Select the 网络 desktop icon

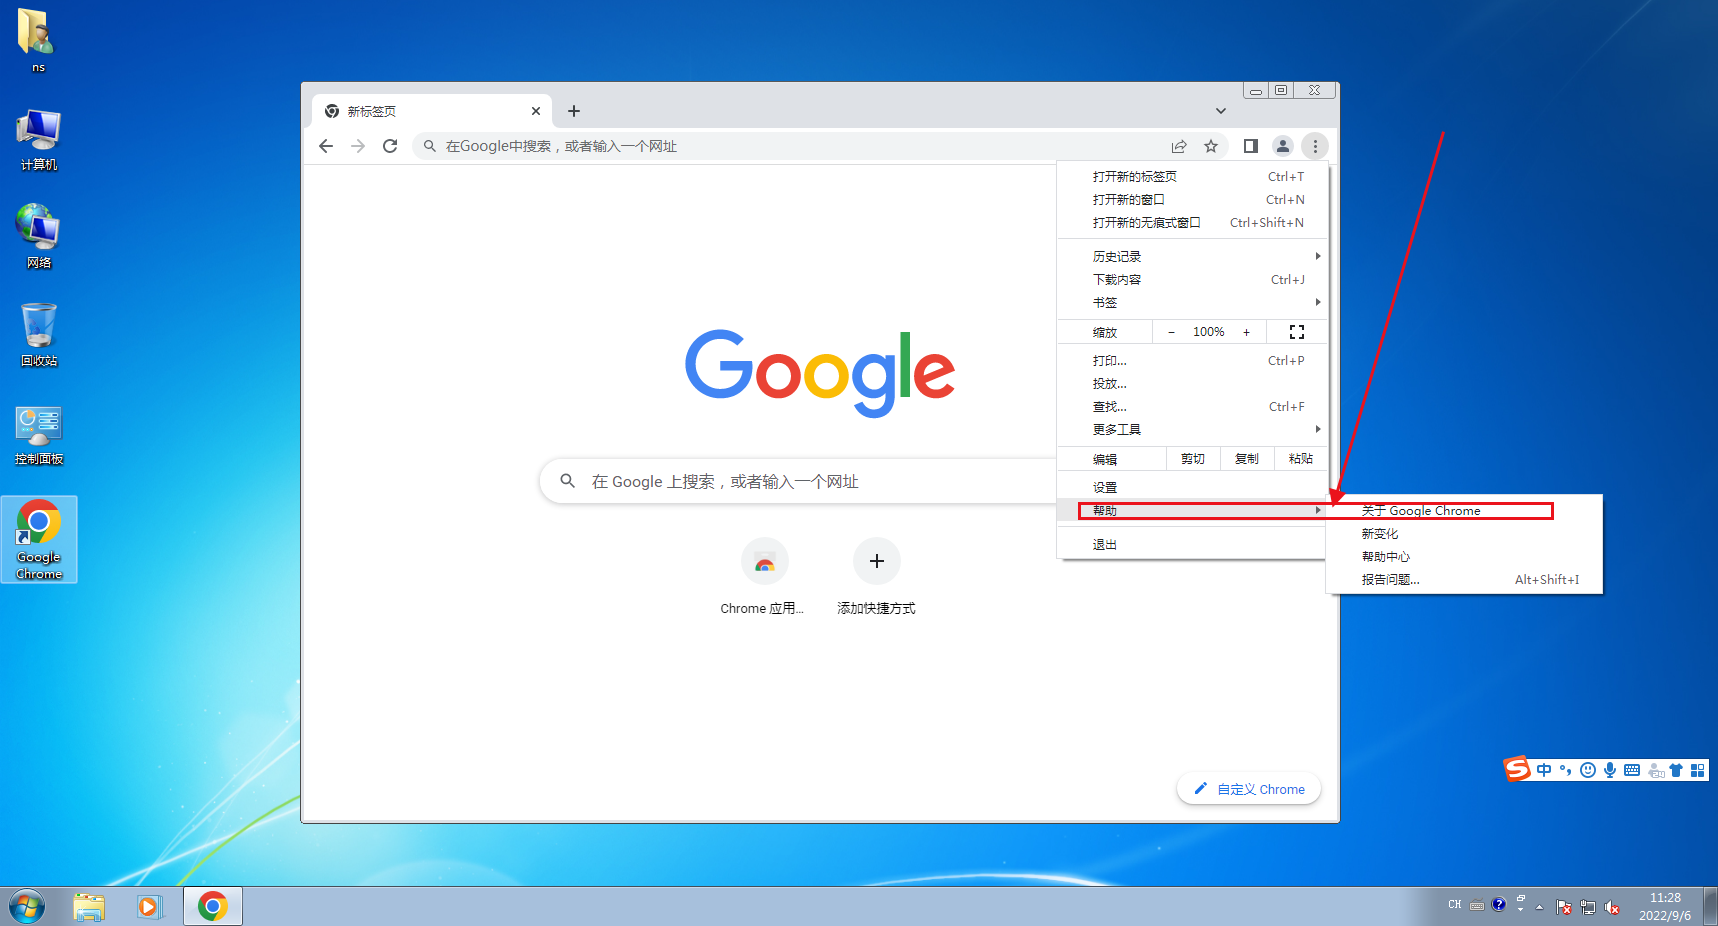(x=39, y=237)
